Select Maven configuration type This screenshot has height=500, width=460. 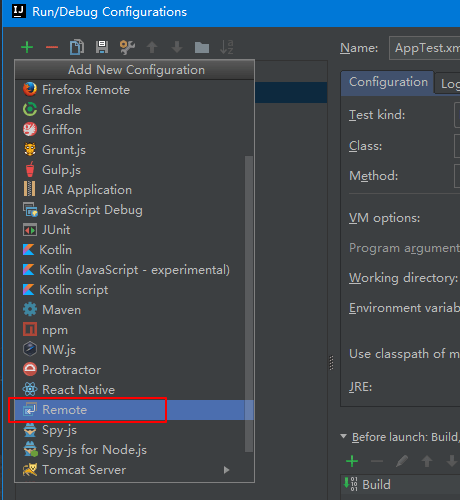point(134,310)
